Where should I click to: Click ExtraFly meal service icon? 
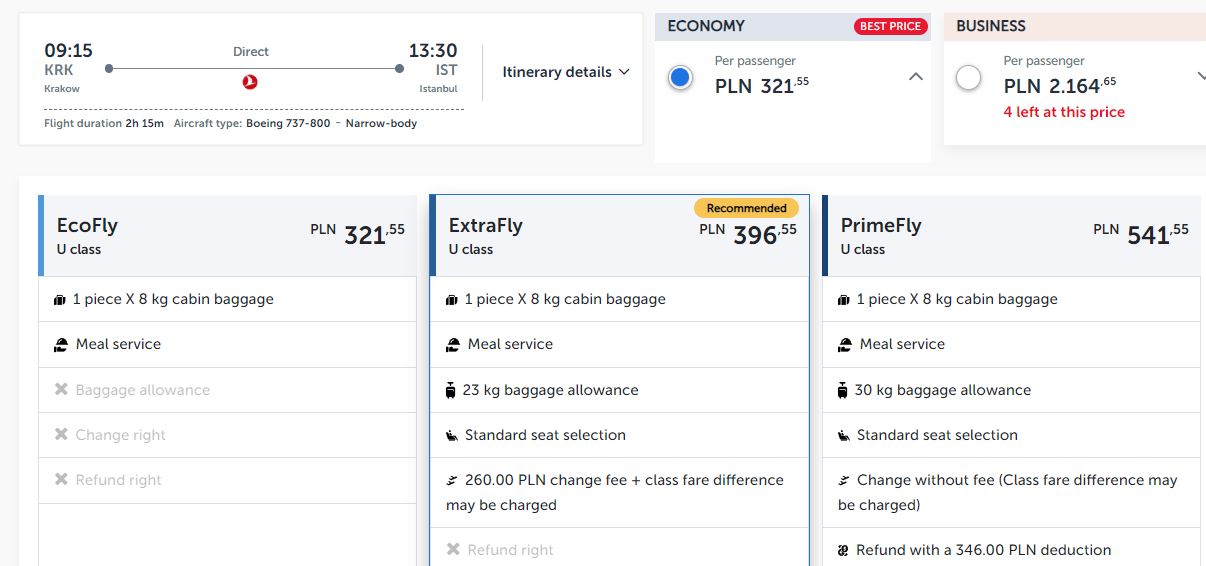pos(453,345)
